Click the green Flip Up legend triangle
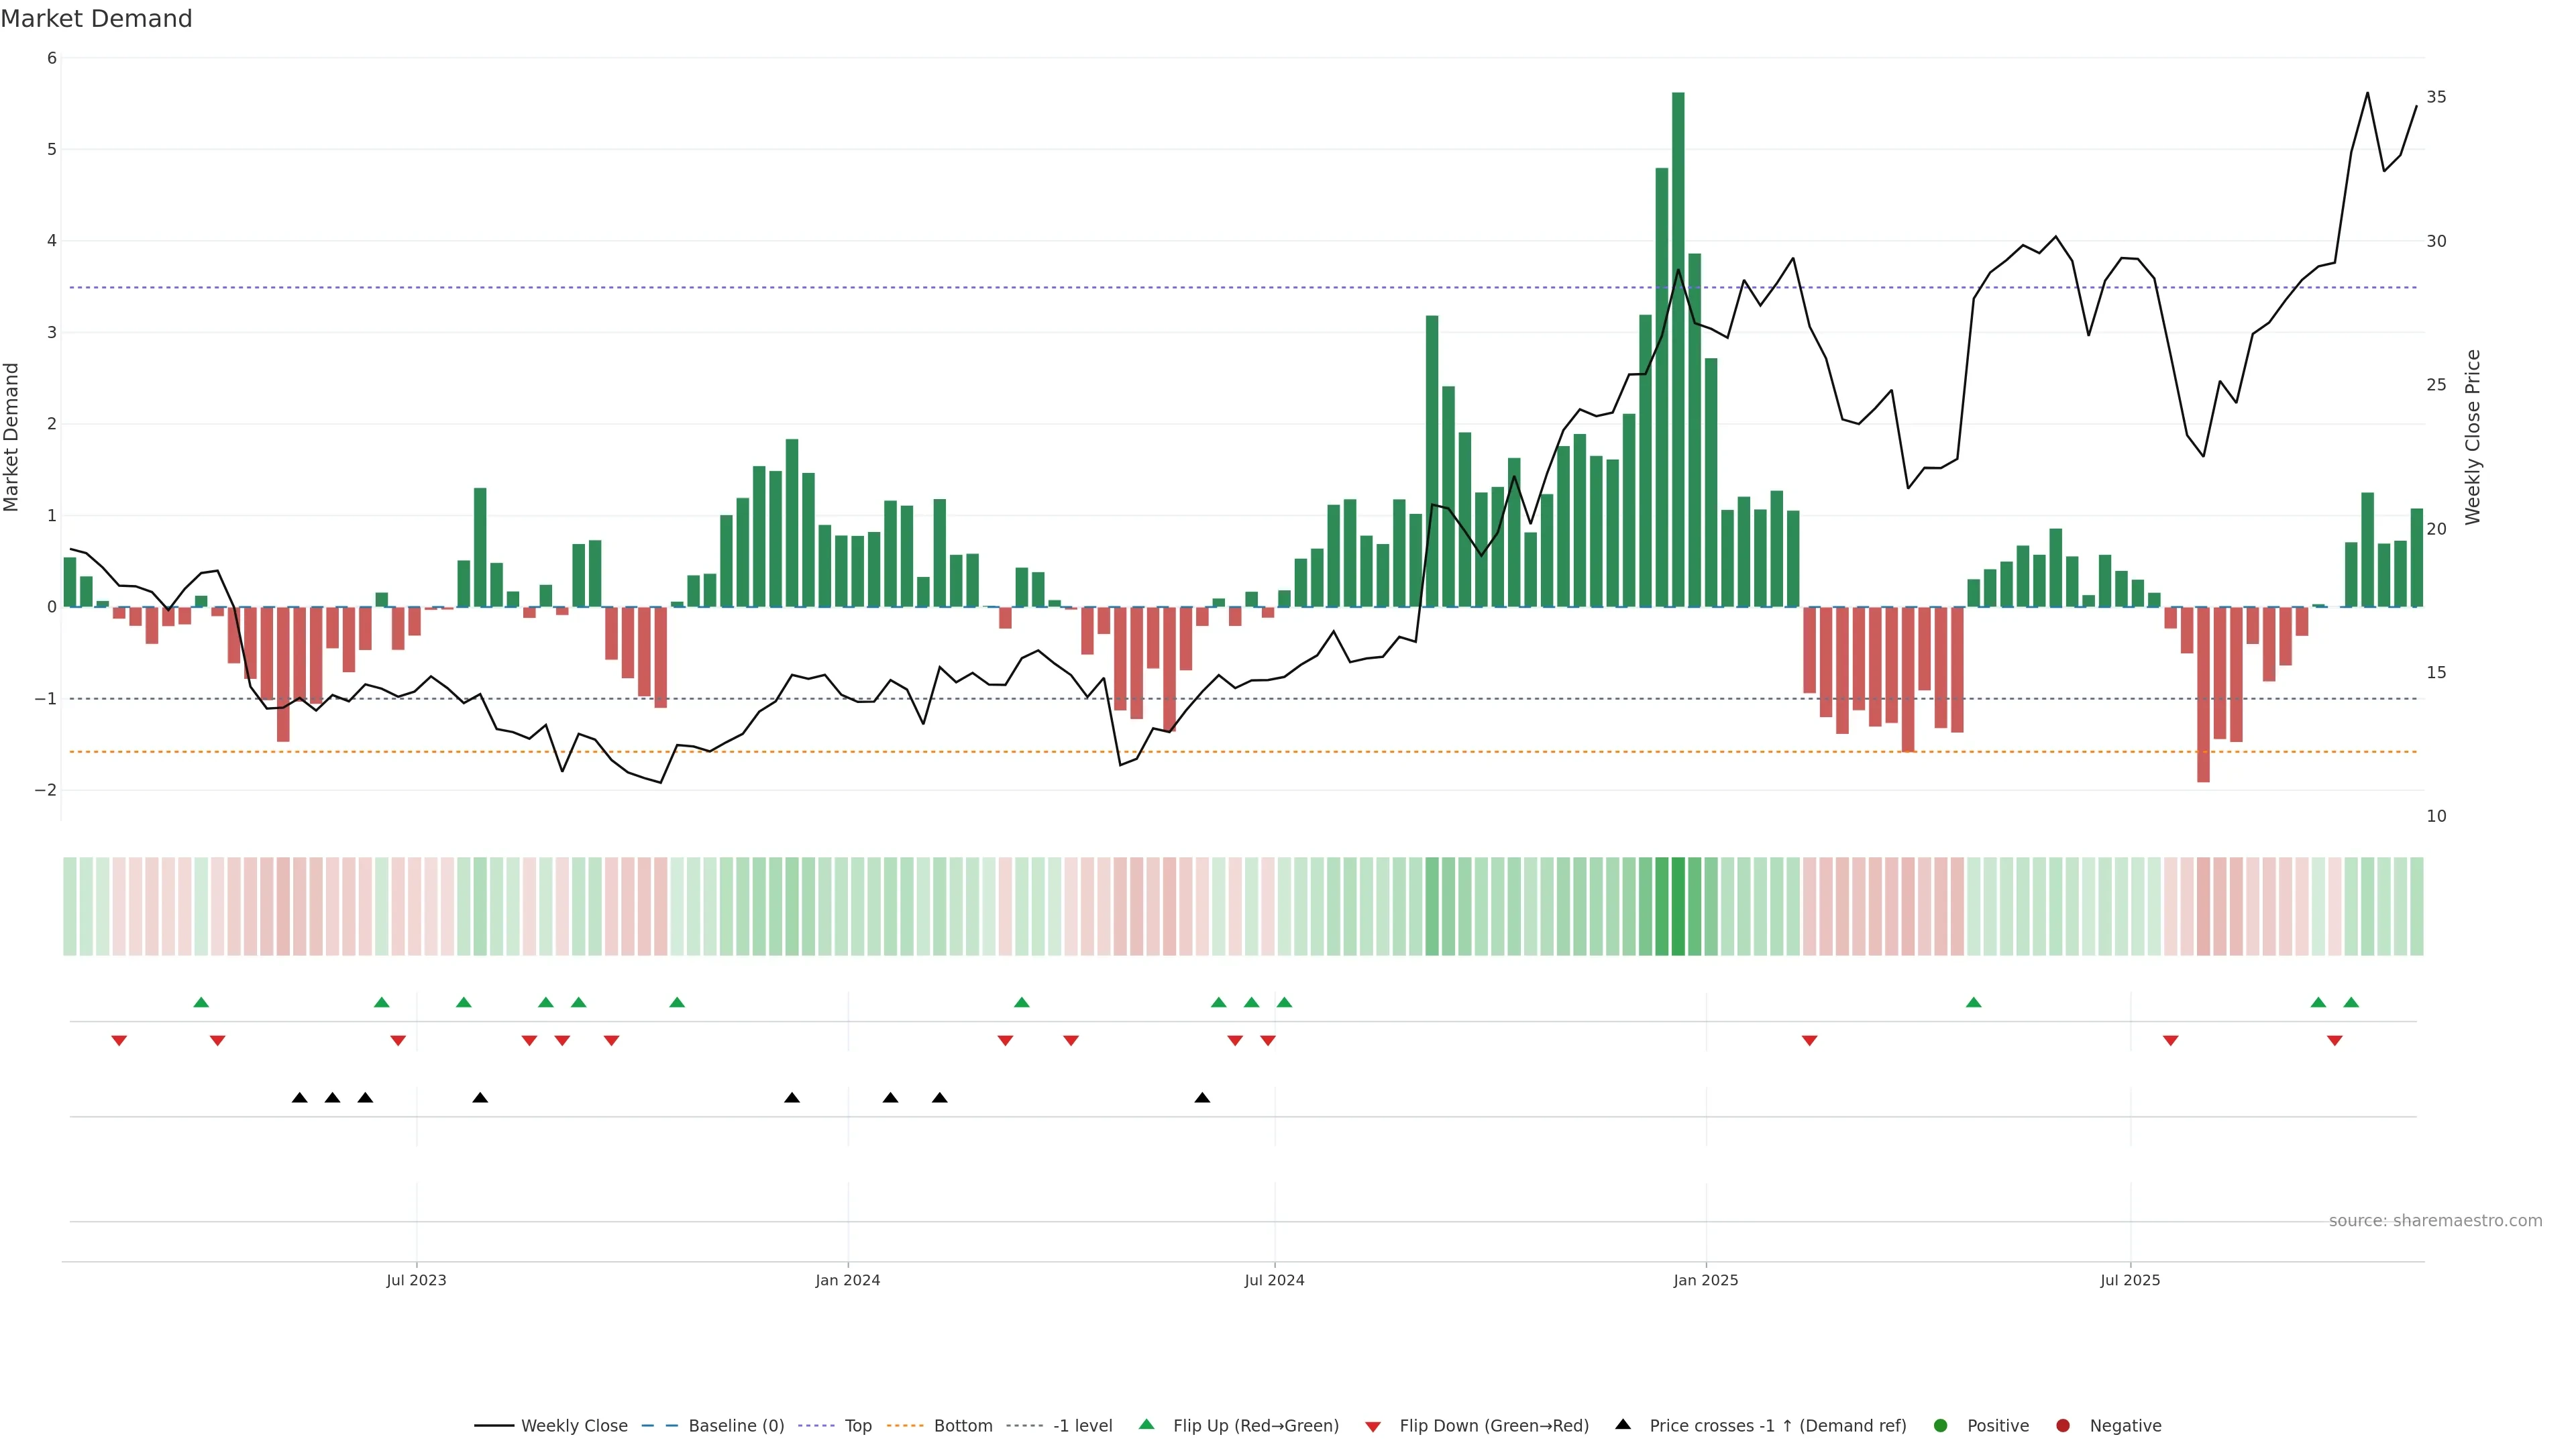Viewport: 2576px width, 1449px height. click(1146, 1424)
